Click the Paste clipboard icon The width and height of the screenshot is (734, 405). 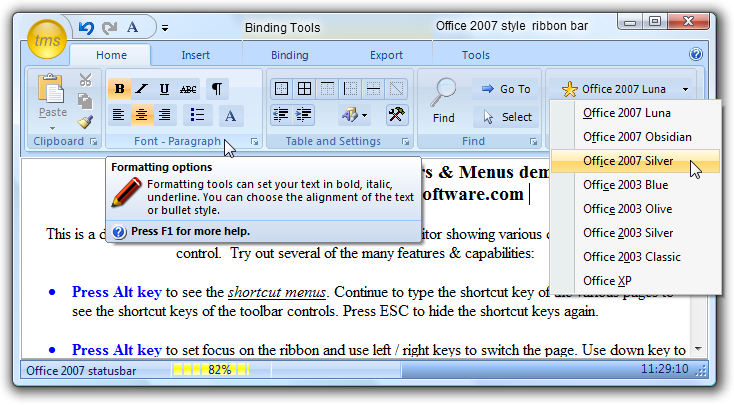coord(52,88)
